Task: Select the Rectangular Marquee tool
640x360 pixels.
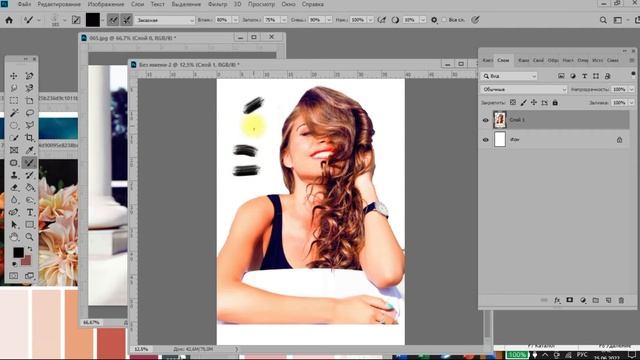Action: [14, 100]
